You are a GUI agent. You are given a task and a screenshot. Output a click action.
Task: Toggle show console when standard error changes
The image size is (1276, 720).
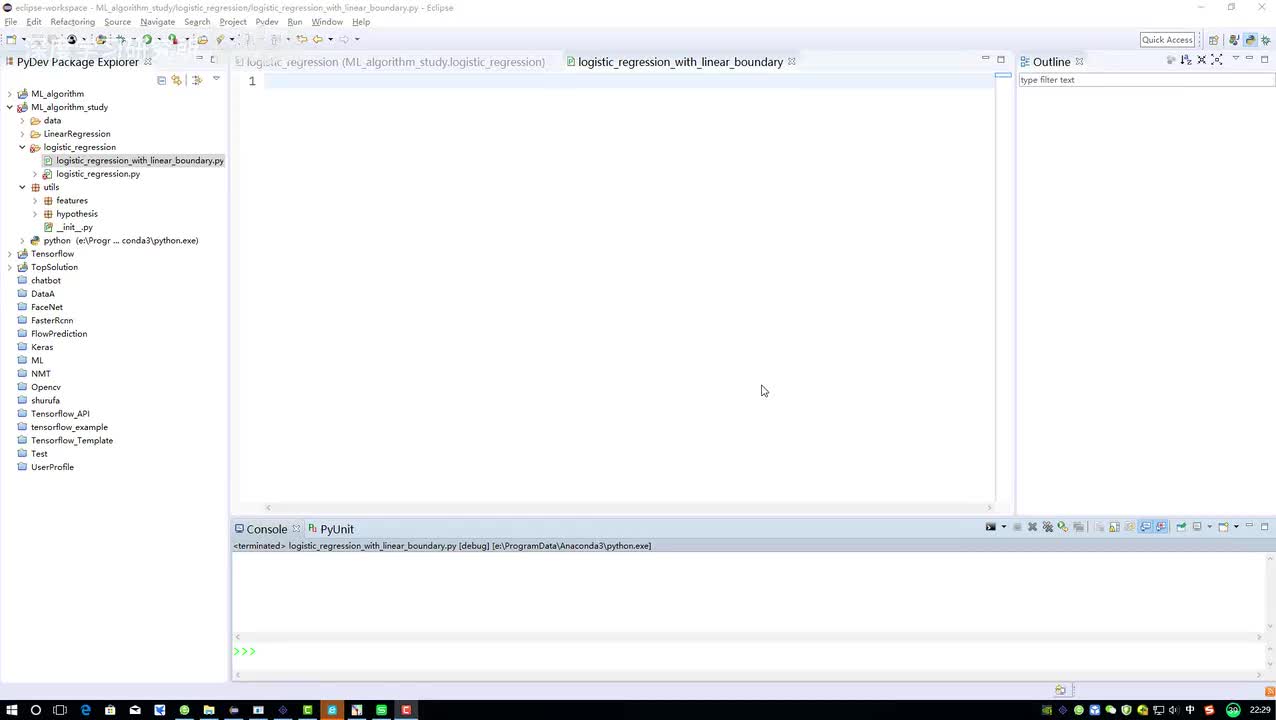[1161, 527]
